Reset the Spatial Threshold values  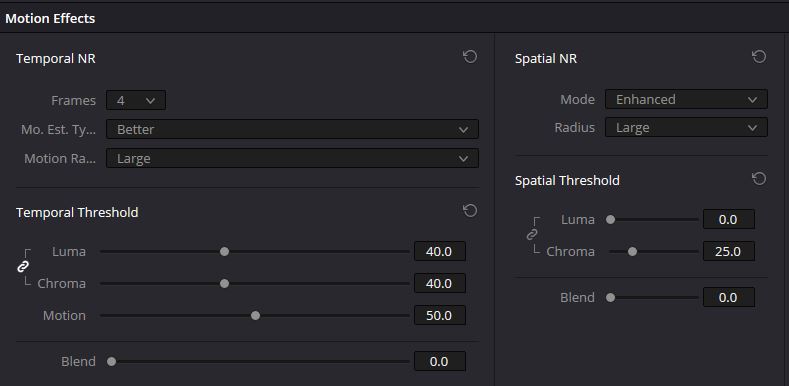click(x=759, y=179)
